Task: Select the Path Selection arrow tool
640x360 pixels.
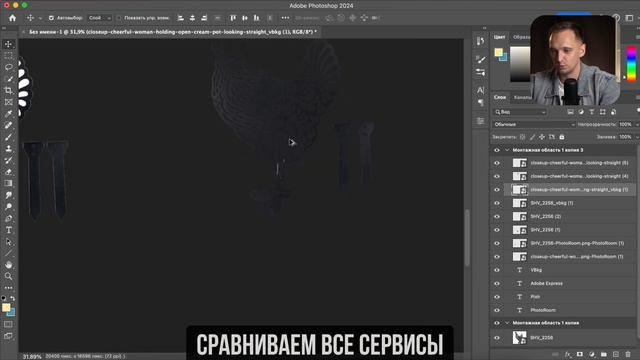Action: pyautogui.click(x=9, y=242)
